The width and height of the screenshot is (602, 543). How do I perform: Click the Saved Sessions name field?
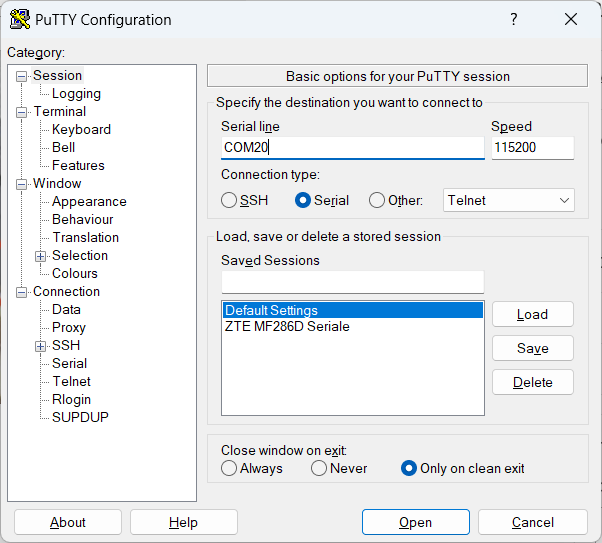(x=352, y=281)
